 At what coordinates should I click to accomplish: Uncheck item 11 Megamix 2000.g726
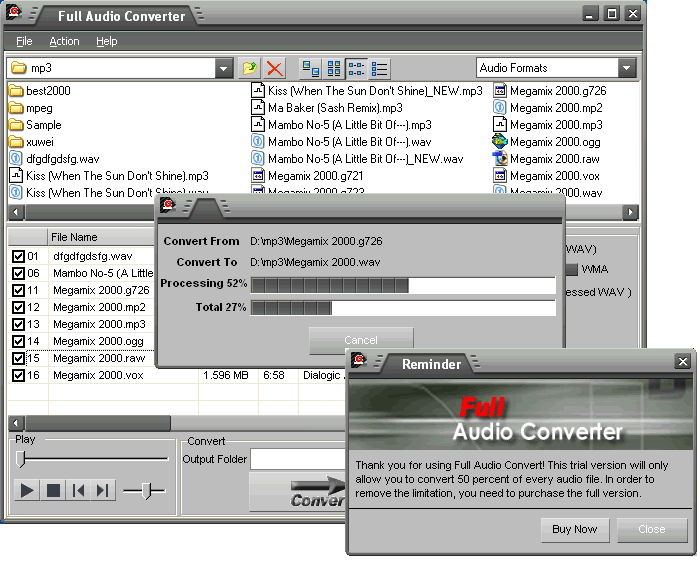pos(18,290)
